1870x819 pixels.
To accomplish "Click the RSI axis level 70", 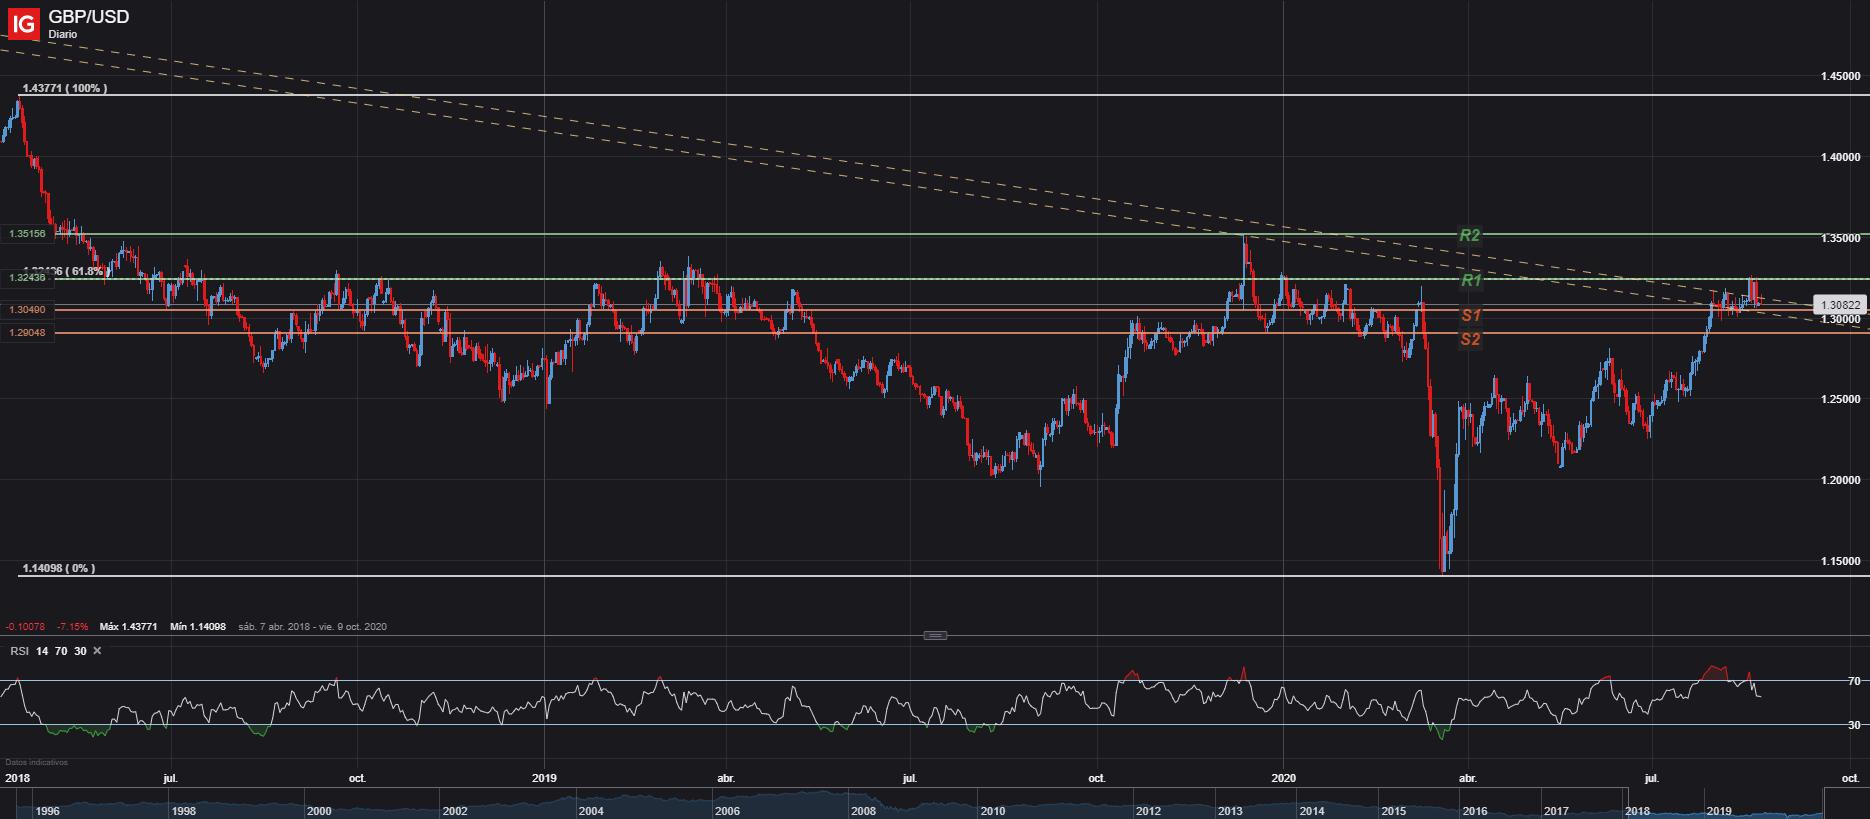I will pyautogui.click(x=1854, y=681).
